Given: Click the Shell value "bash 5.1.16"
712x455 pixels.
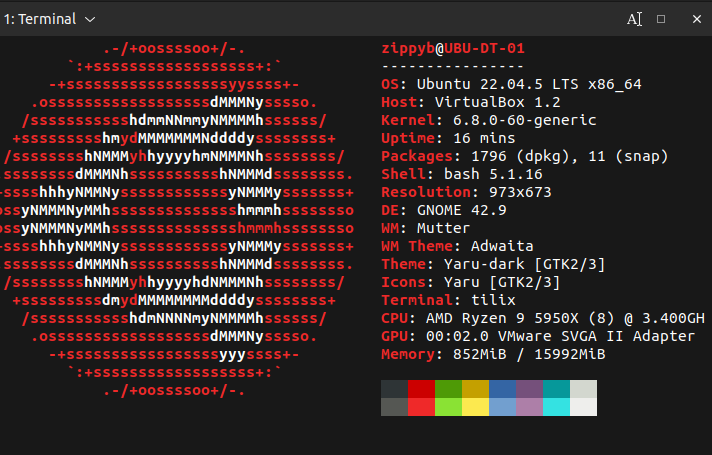Looking at the screenshot, I should 493,174.
